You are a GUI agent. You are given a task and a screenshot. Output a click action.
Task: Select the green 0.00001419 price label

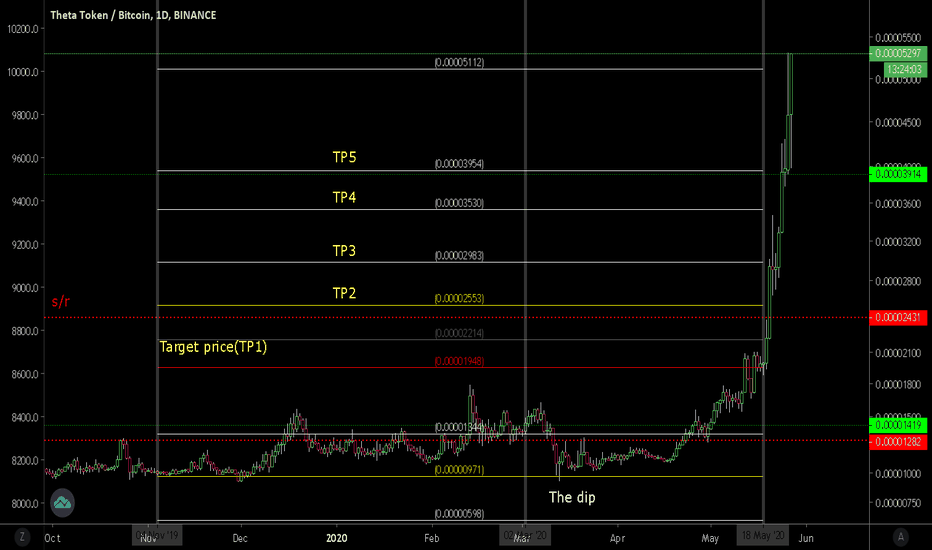click(x=898, y=425)
